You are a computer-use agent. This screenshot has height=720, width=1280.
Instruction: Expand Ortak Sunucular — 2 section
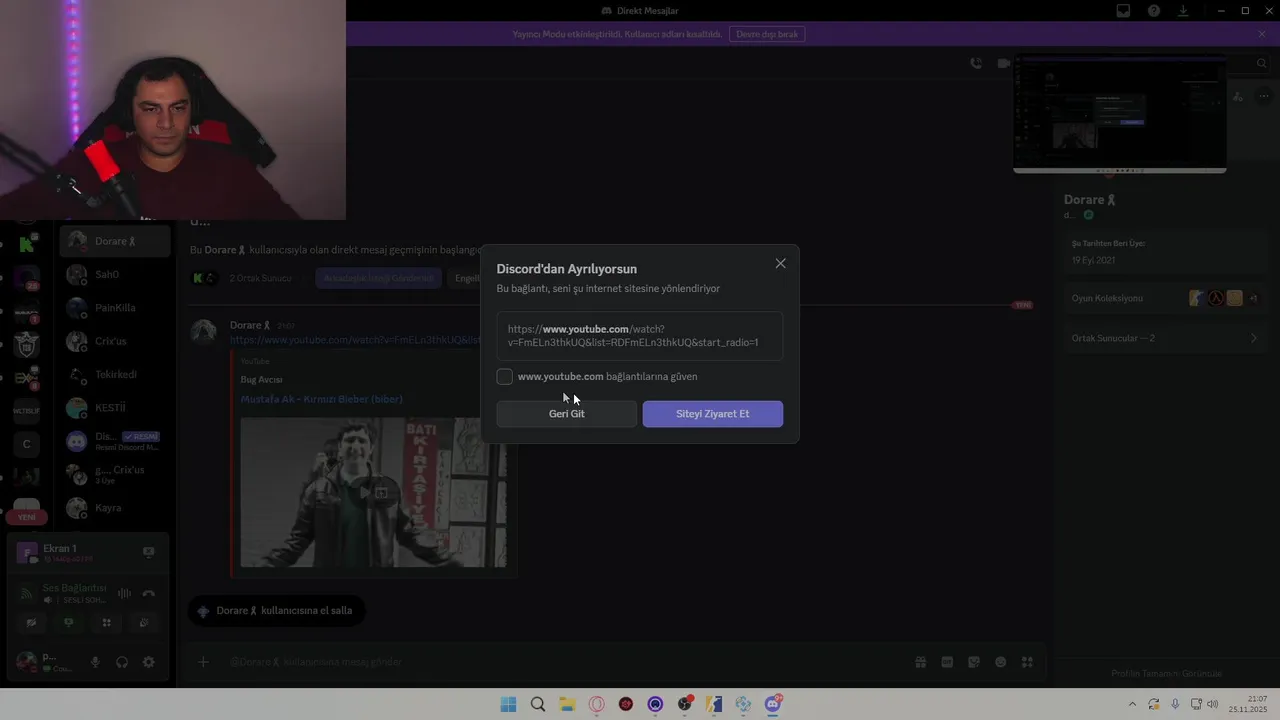click(1165, 338)
